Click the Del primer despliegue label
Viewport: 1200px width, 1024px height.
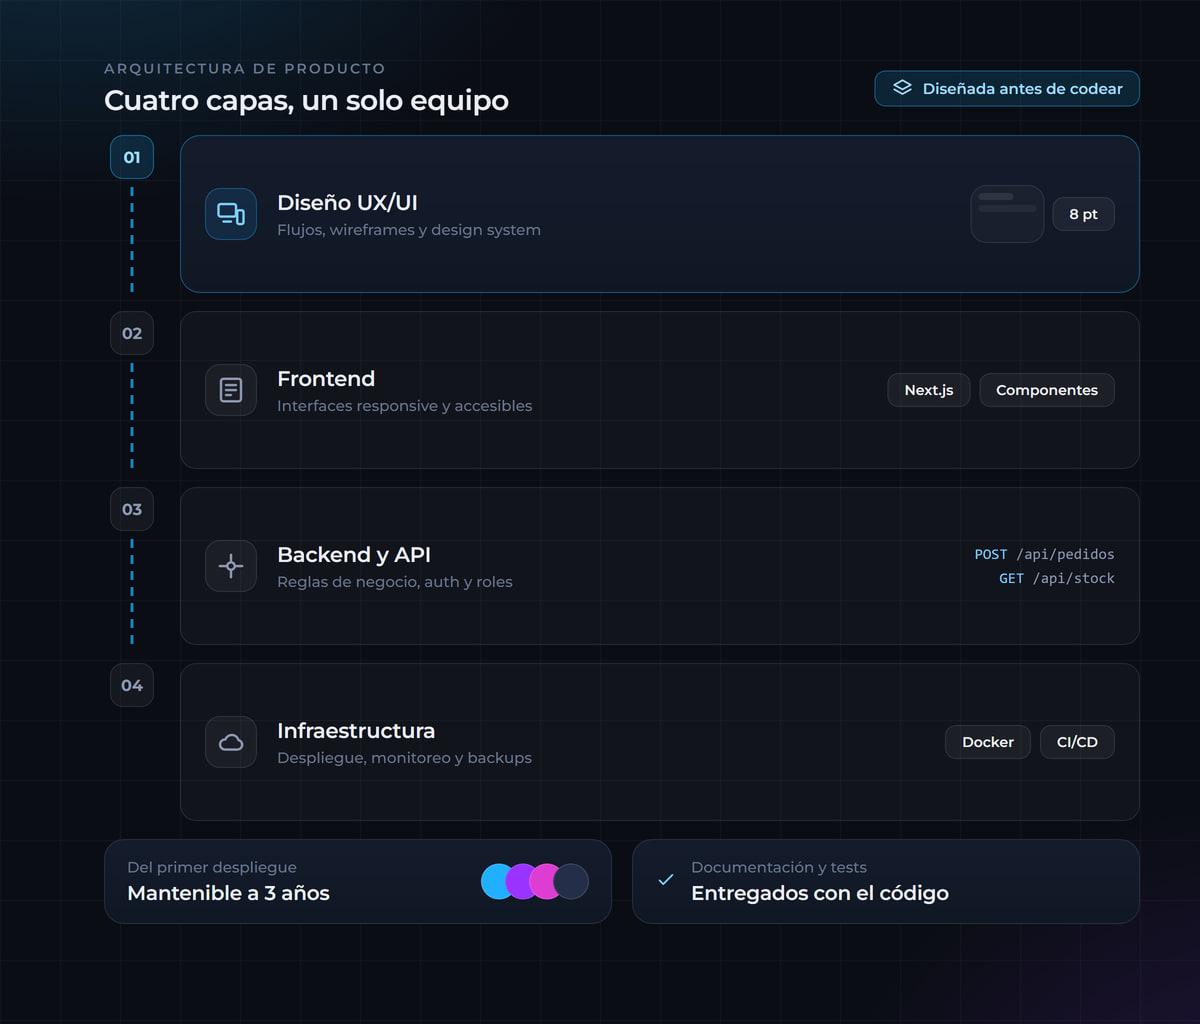pyautogui.click(x=212, y=868)
